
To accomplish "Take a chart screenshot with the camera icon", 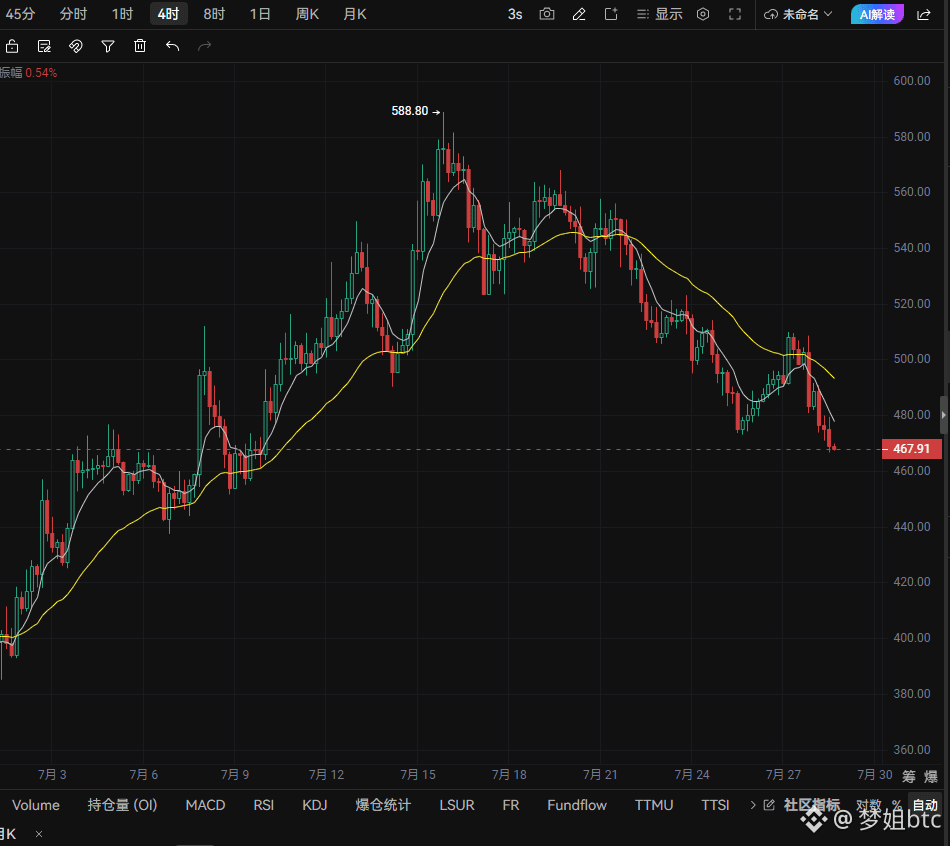I will click(546, 14).
